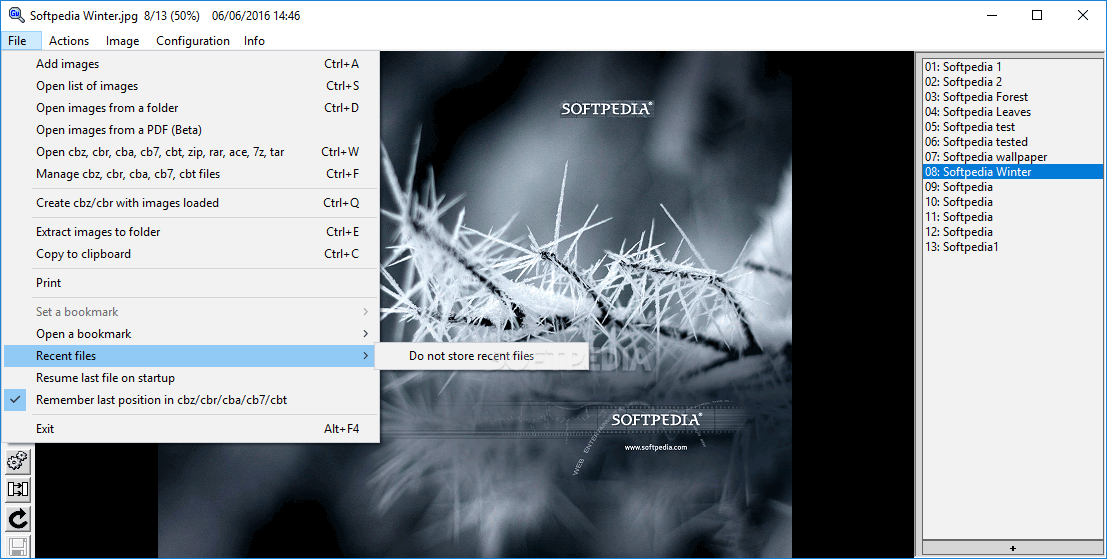
Task: Click the two-page arrows toolbar icon
Action: [x=18, y=489]
